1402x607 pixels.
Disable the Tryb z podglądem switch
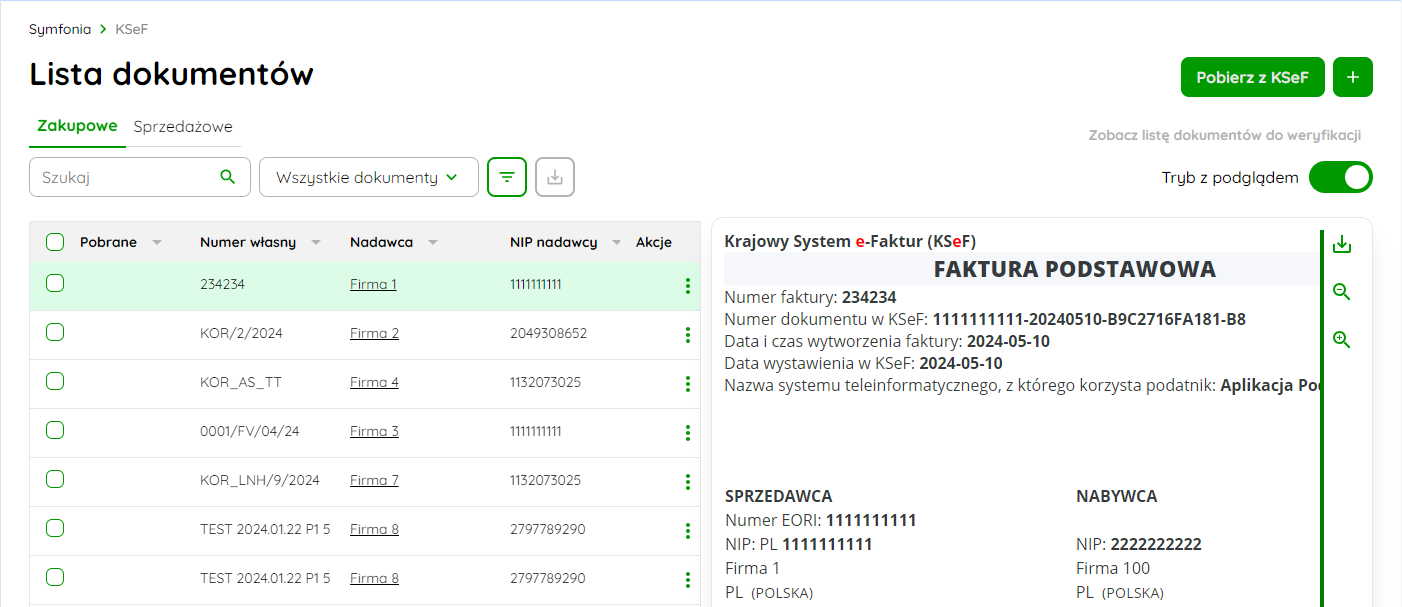1340,177
